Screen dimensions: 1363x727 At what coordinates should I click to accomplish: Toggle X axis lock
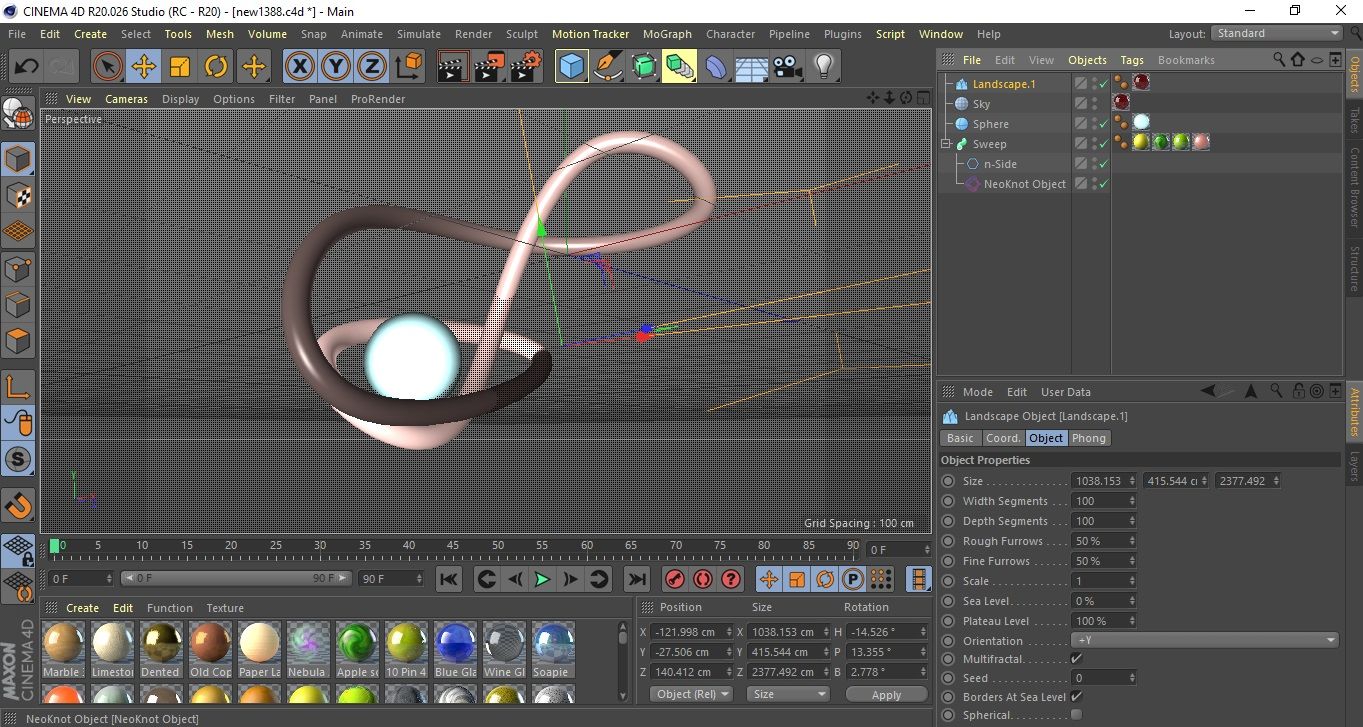(299, 67)
